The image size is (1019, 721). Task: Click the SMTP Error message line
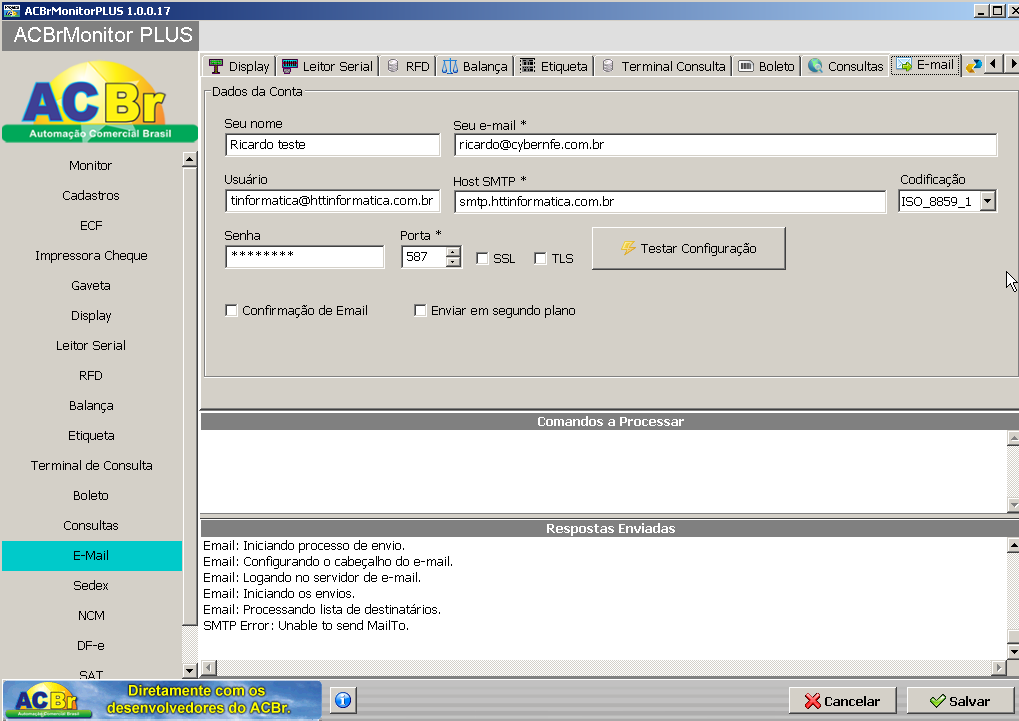[306, 626]
